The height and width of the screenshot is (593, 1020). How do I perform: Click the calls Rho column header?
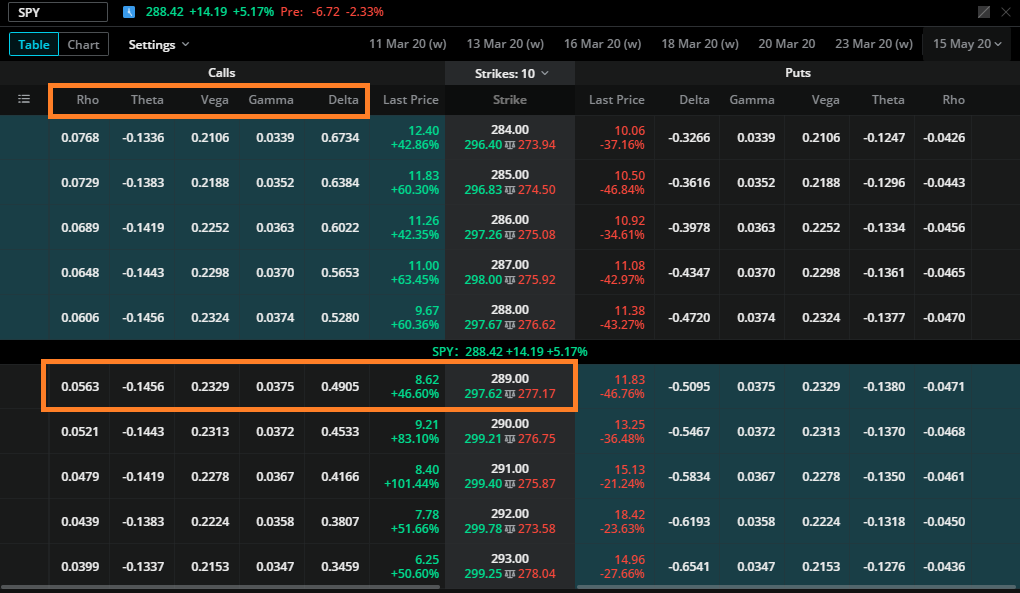[87, 99]
